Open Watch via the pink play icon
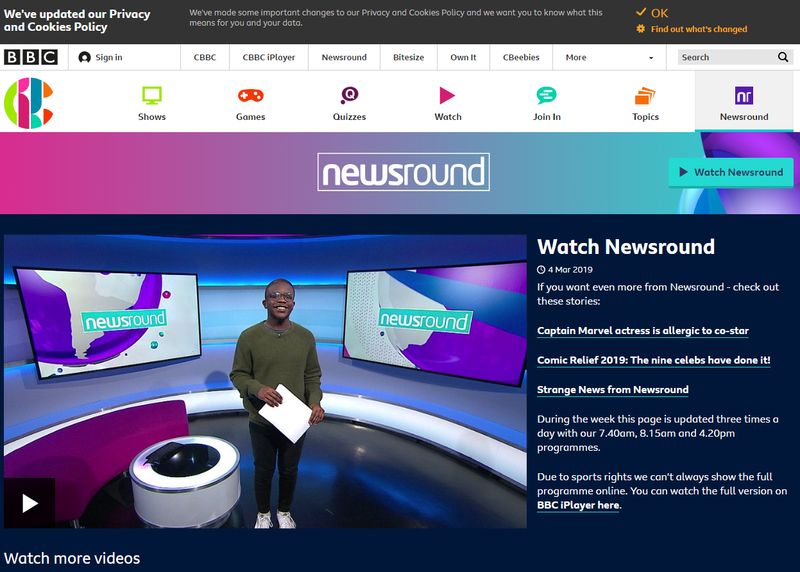The height and width of the screenshot is (572, 800). pyautogui.click(x=447, y=95)
